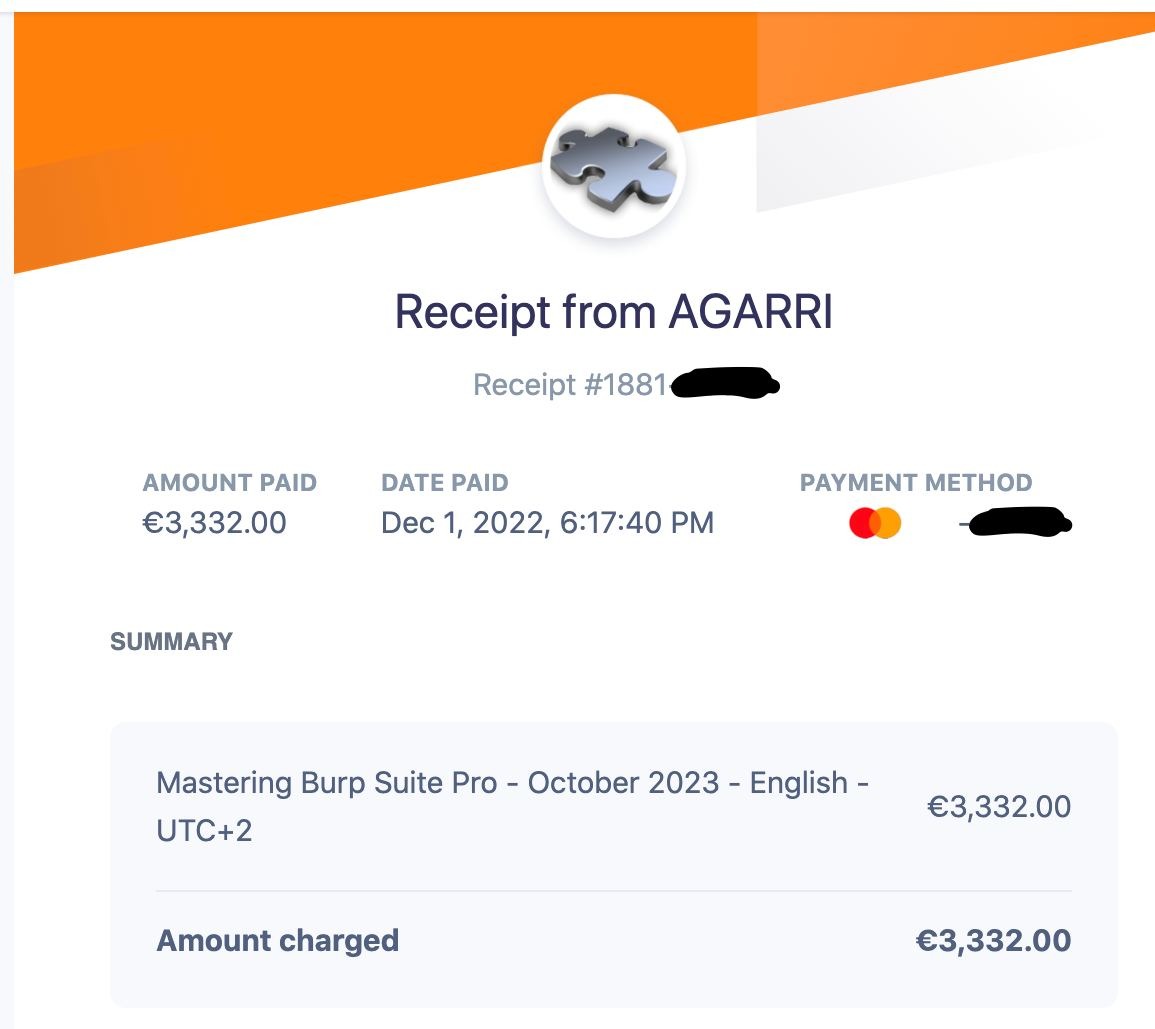1155x1029 pixels.
Task: Select the Dec 1, 2022 payment date
Action: 547,523
